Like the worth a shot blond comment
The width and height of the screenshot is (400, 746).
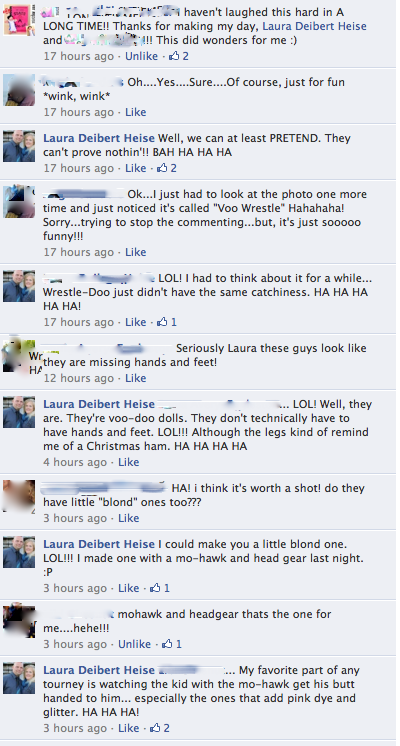(x=128, y=518)
